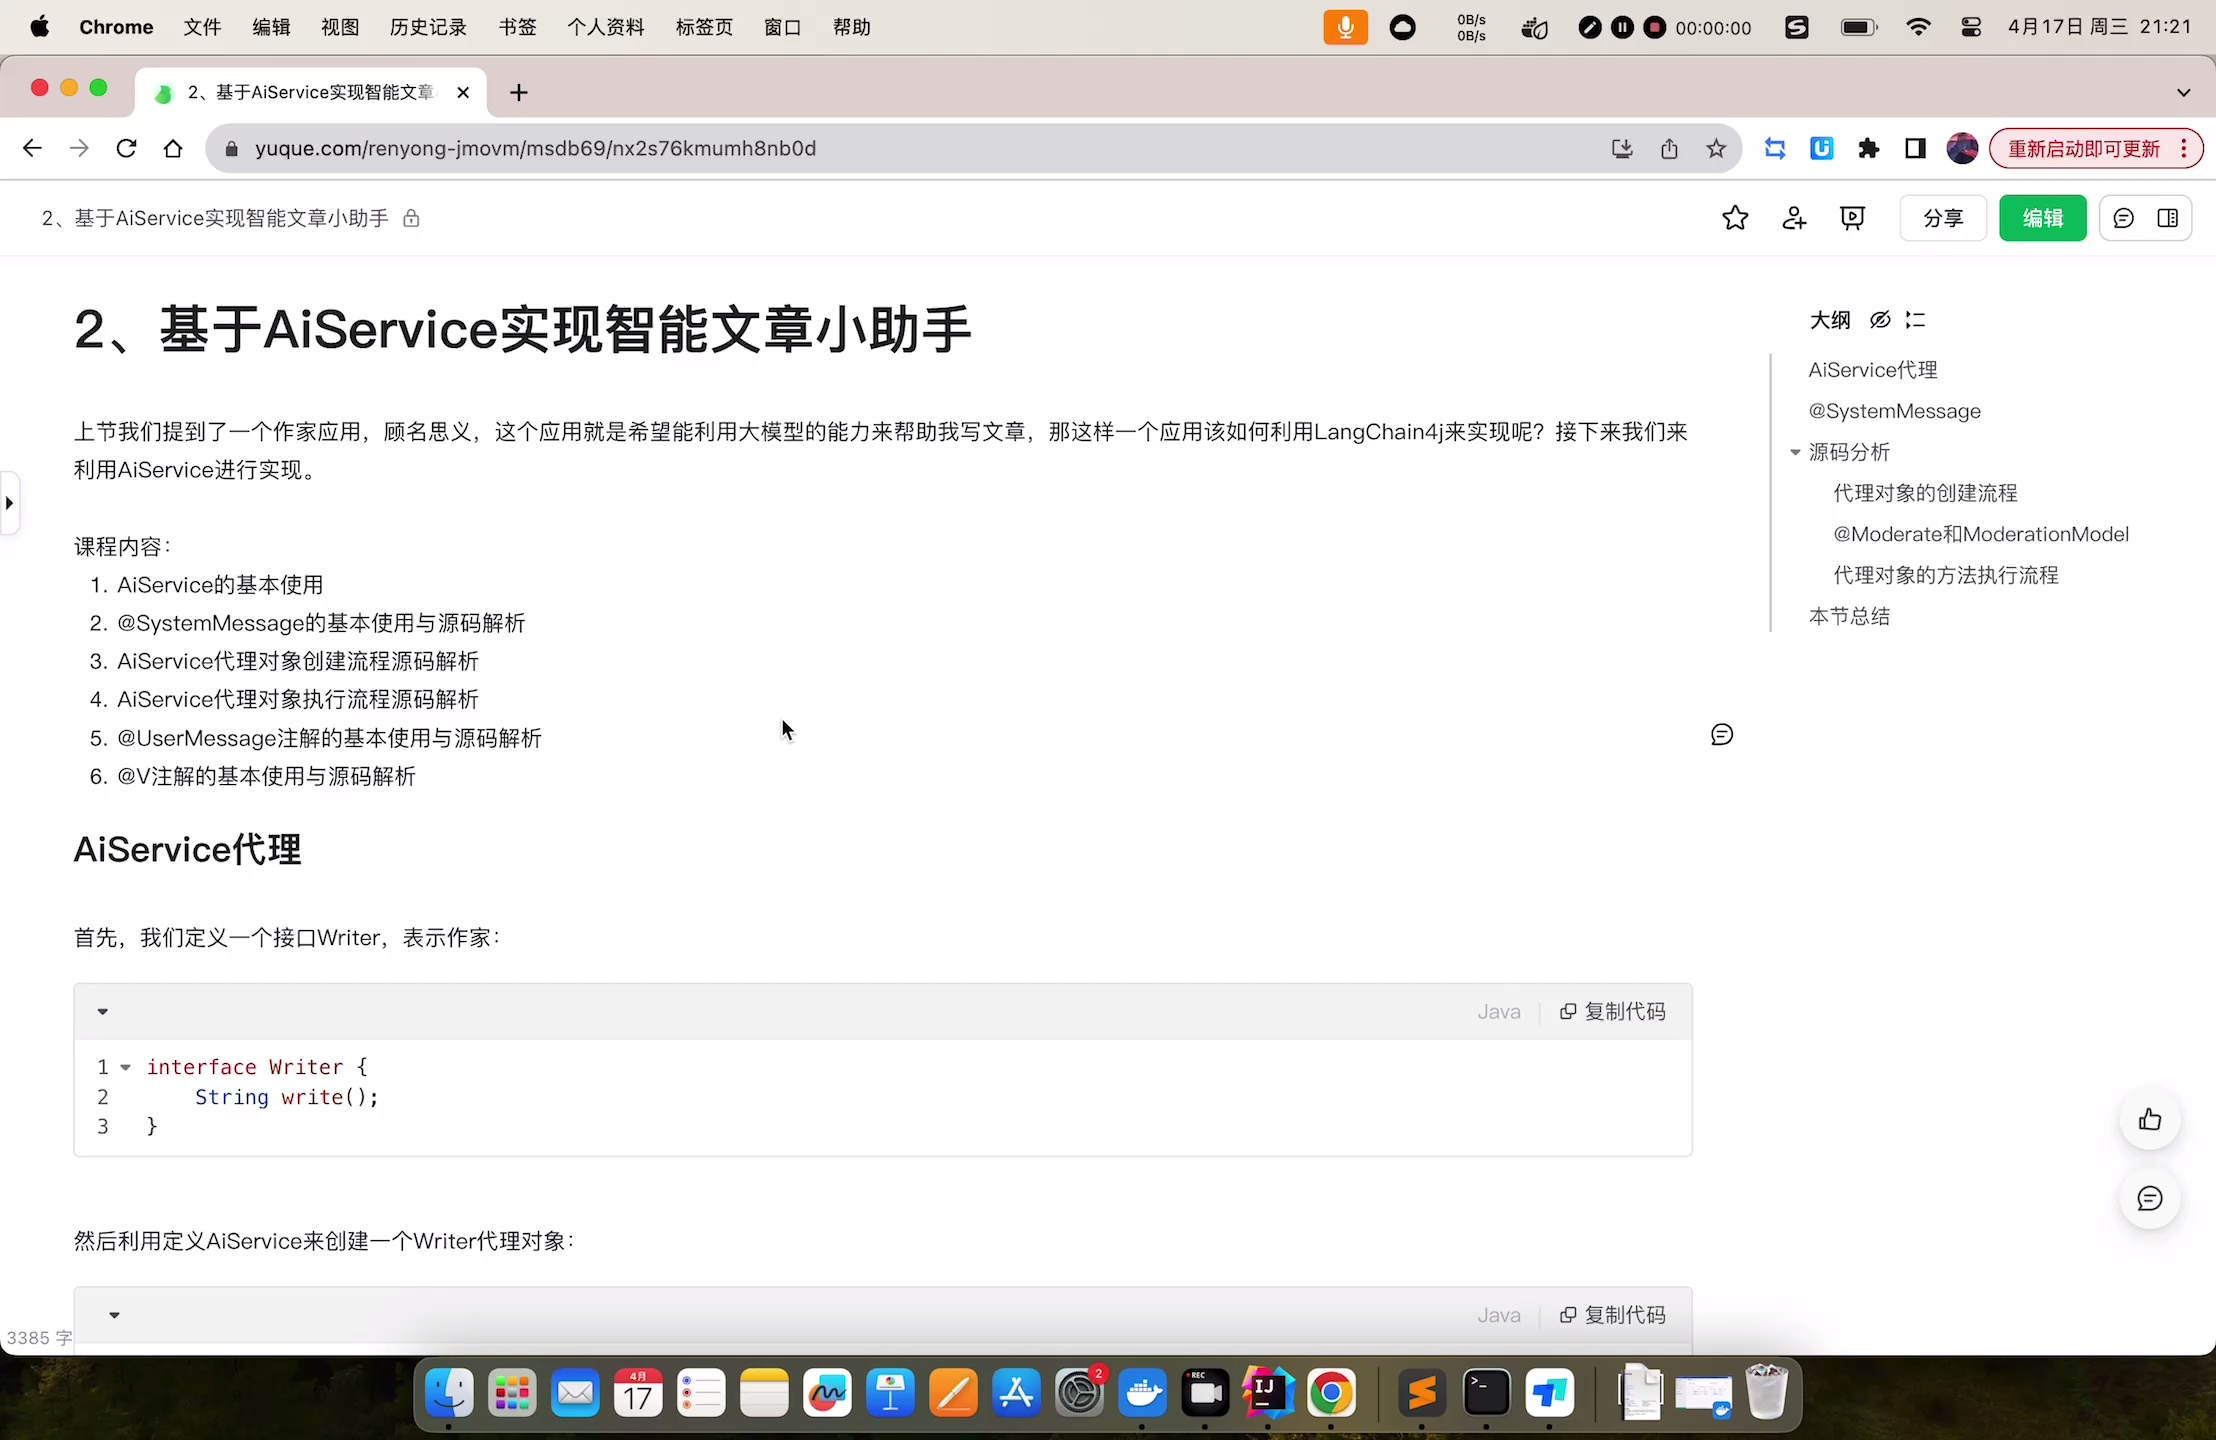Collapse the first code block via its arrow
The width and height of the screenshot is (2216, 1440).
pos(103,1011)
